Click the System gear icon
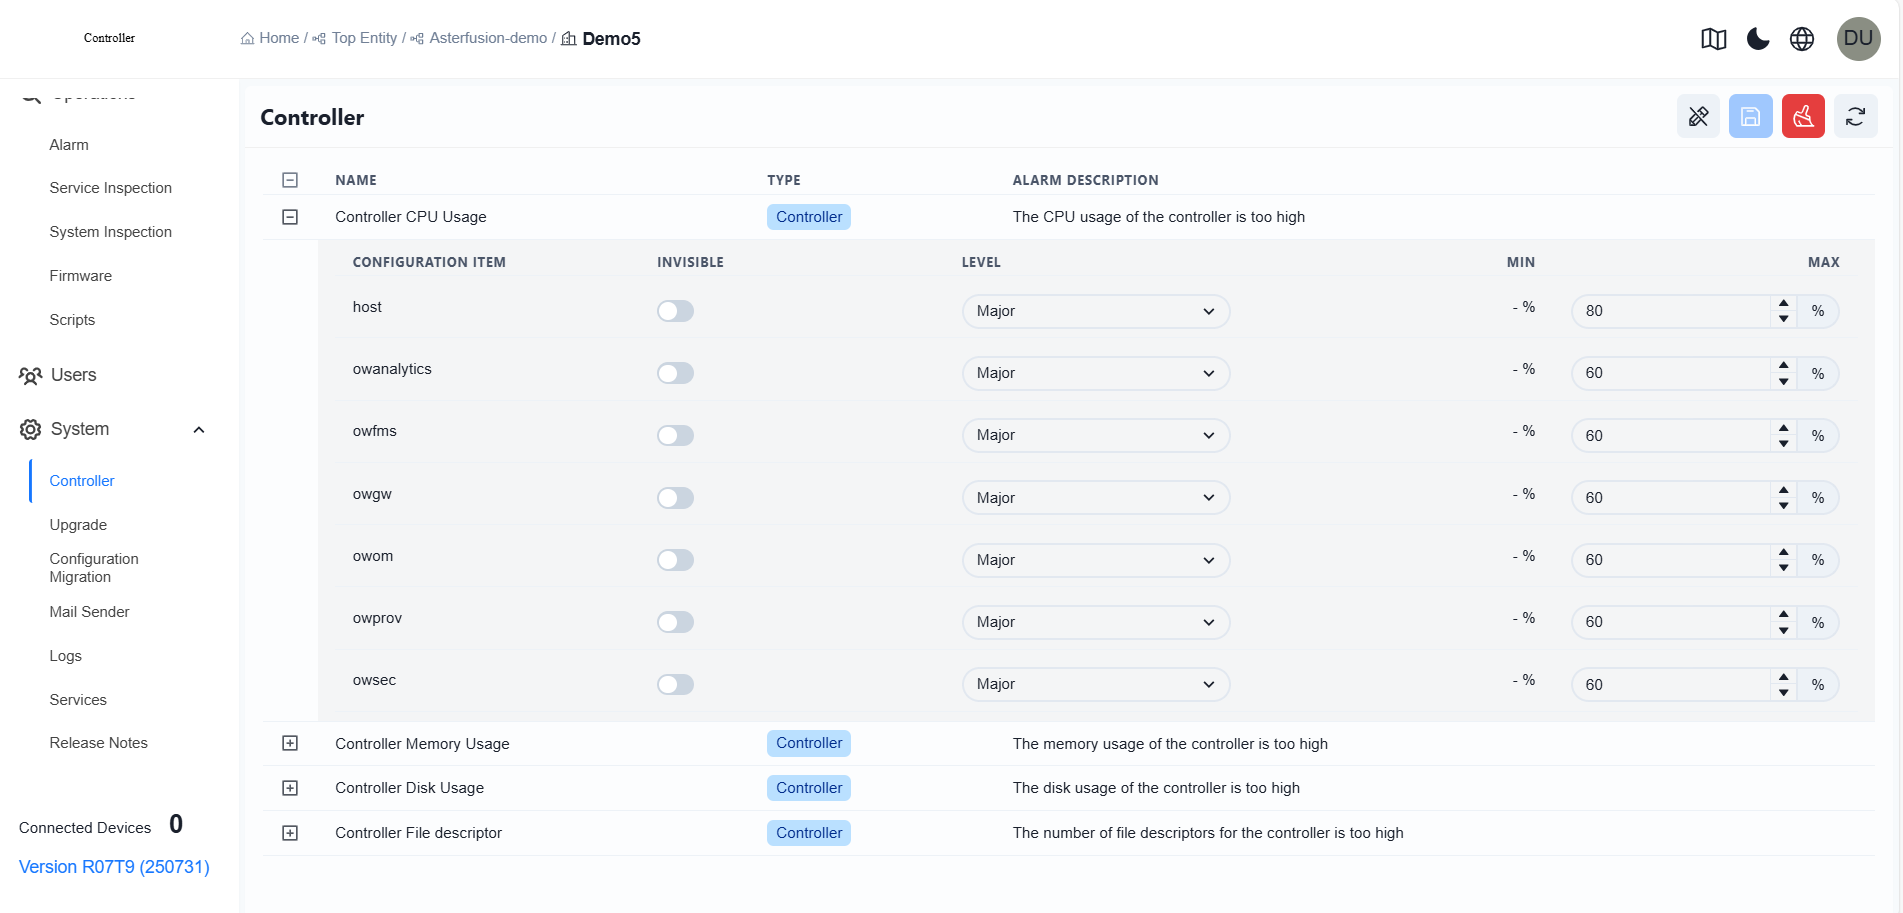 click(x=31, y=430)
